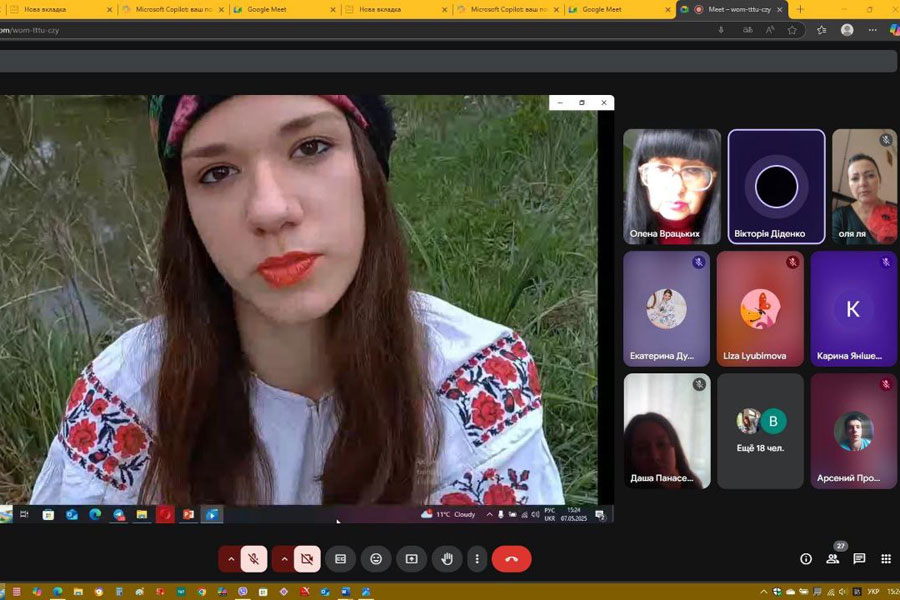Click the present screen icon
900x600 pixels.
tap(411, 559)
